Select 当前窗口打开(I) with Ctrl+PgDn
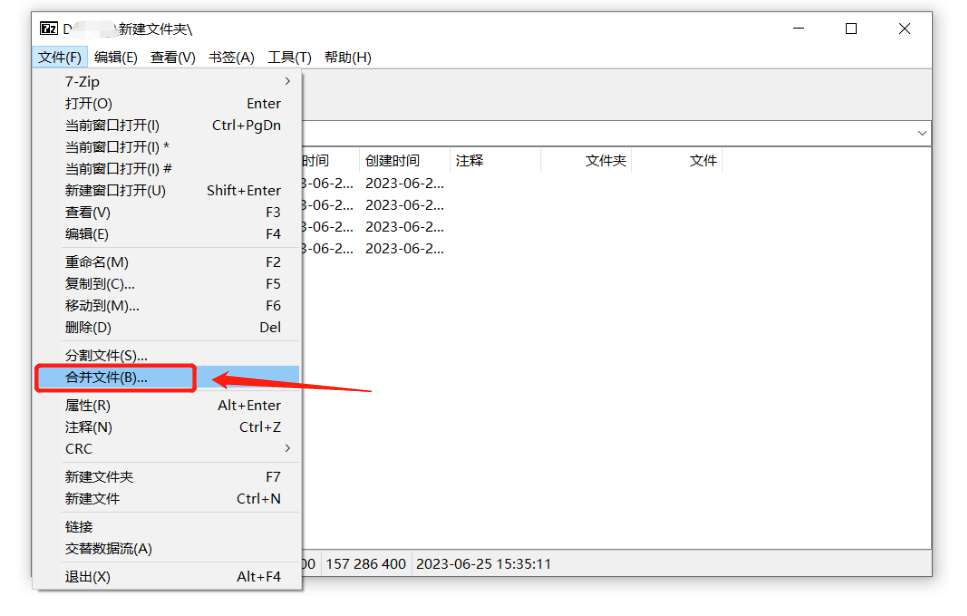 tap(168, 125)
